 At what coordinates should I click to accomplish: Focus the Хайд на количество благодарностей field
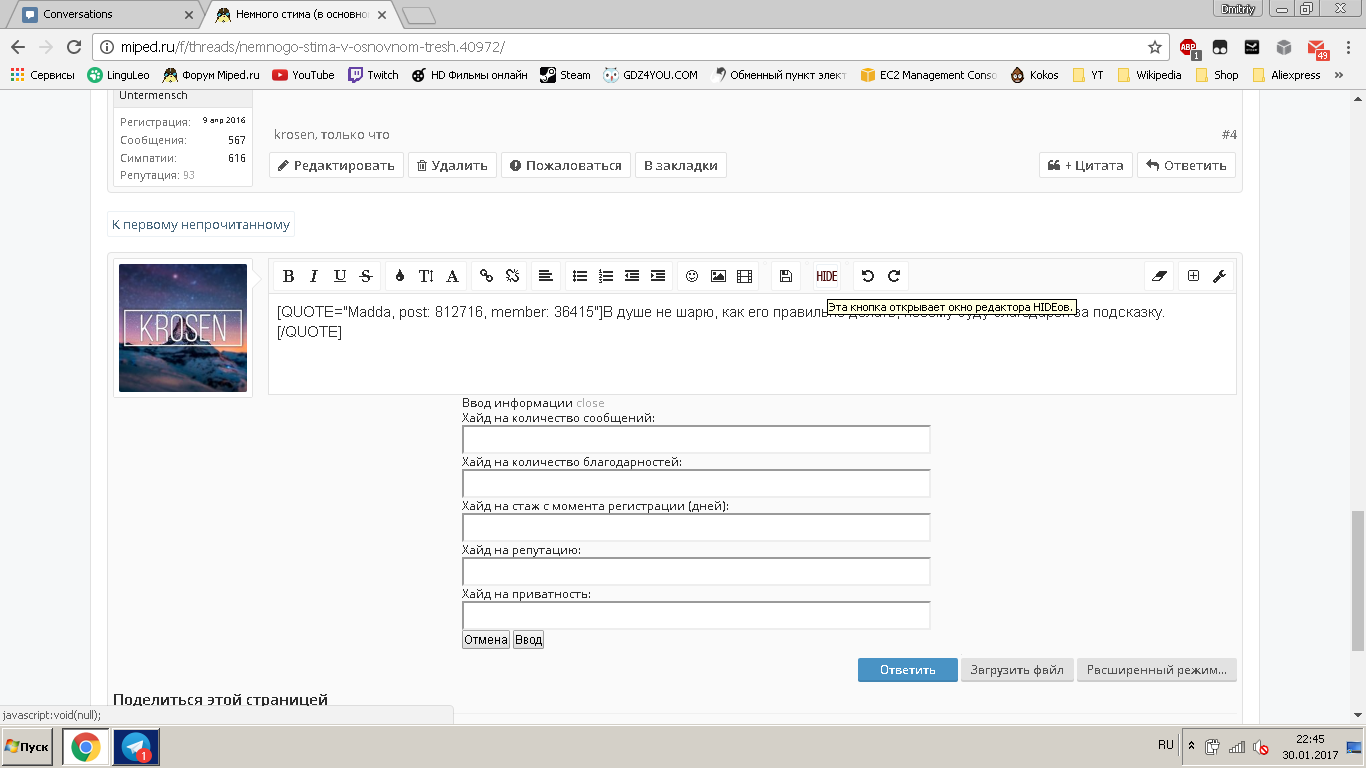click(x=696, y=484)
